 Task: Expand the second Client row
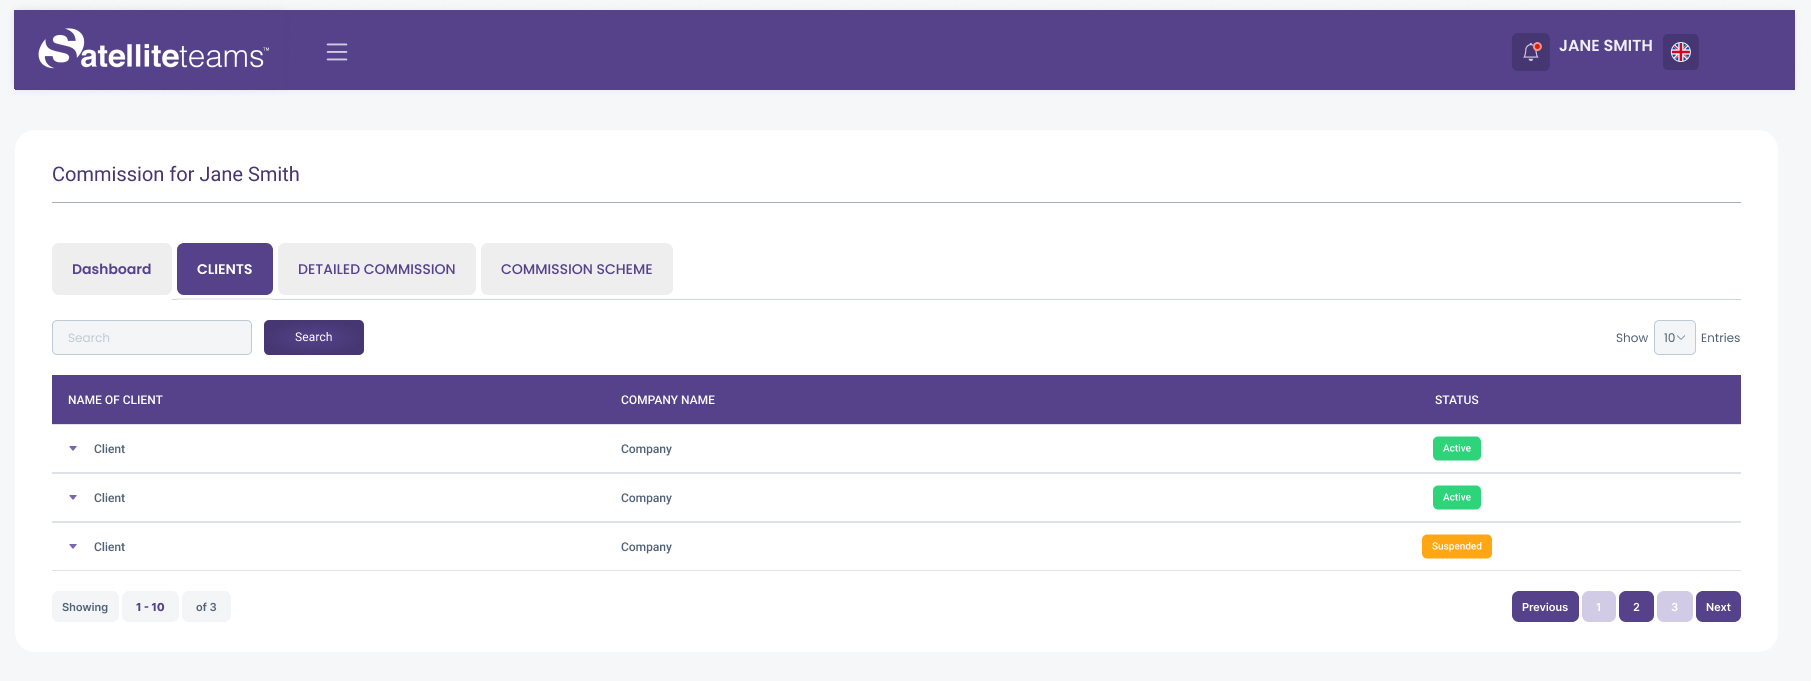[x=73, y=498]
